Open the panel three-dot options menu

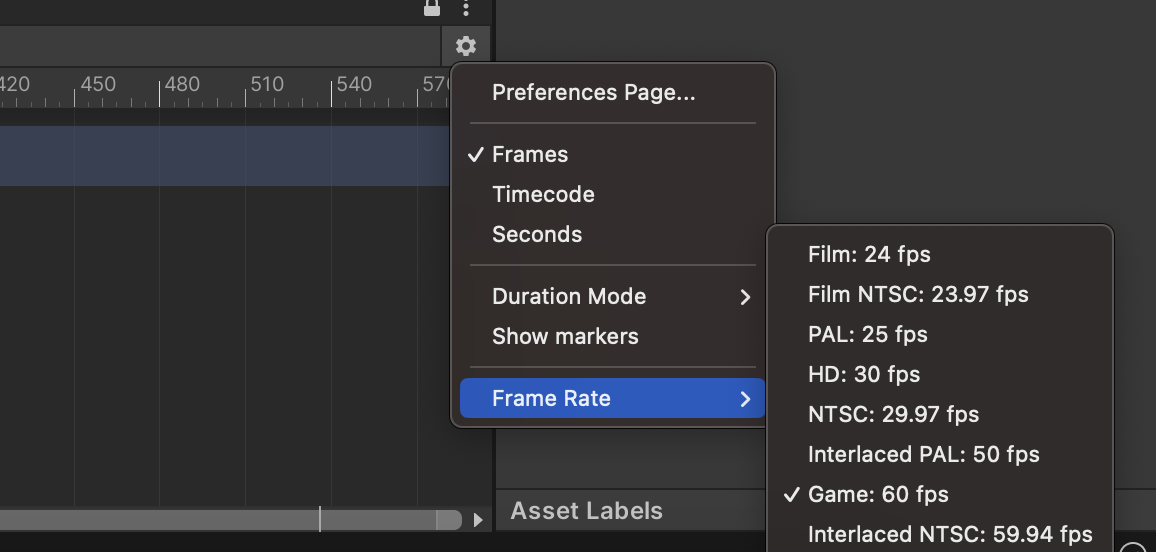466,8
